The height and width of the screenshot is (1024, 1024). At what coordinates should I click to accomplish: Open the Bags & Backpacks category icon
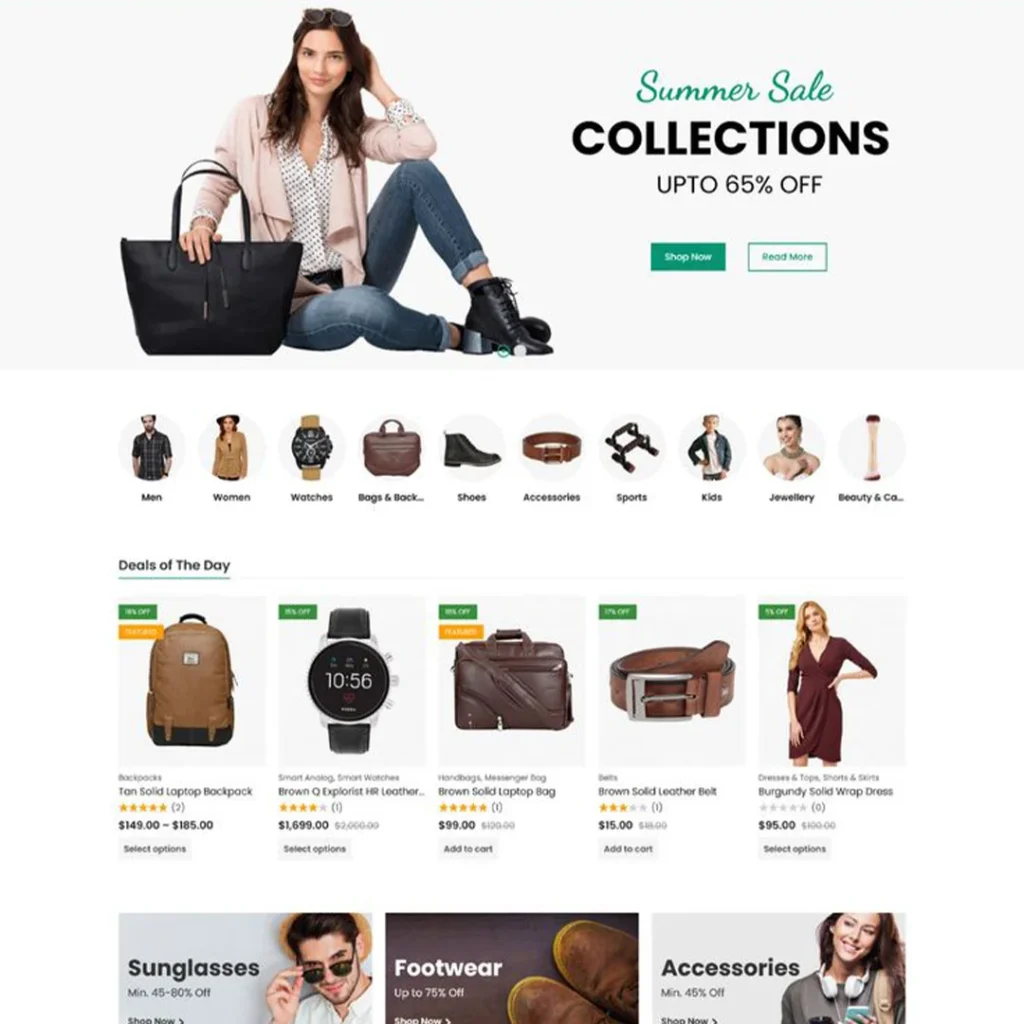coord(391,448)
